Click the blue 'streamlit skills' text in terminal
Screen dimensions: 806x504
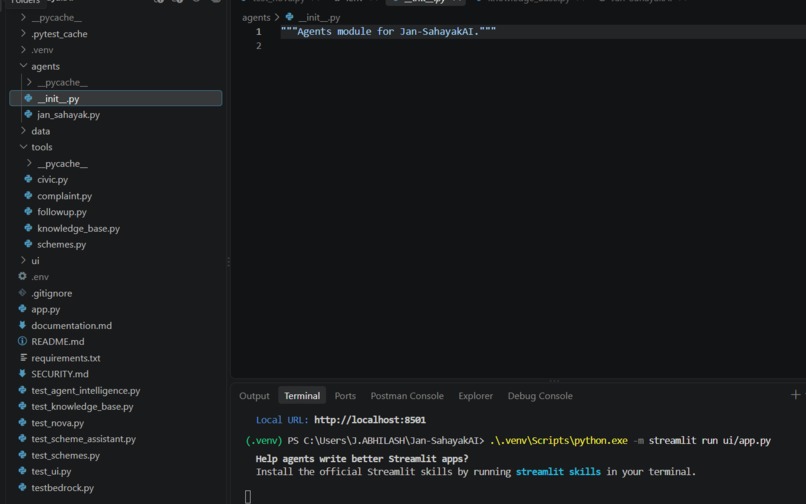(558, 472)
